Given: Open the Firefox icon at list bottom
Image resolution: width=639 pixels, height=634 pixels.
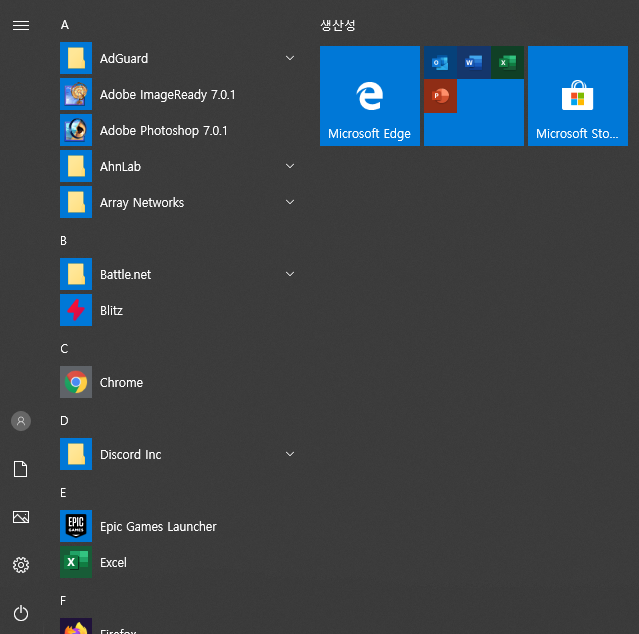Looking at the screenshot, I should [76, 626].
